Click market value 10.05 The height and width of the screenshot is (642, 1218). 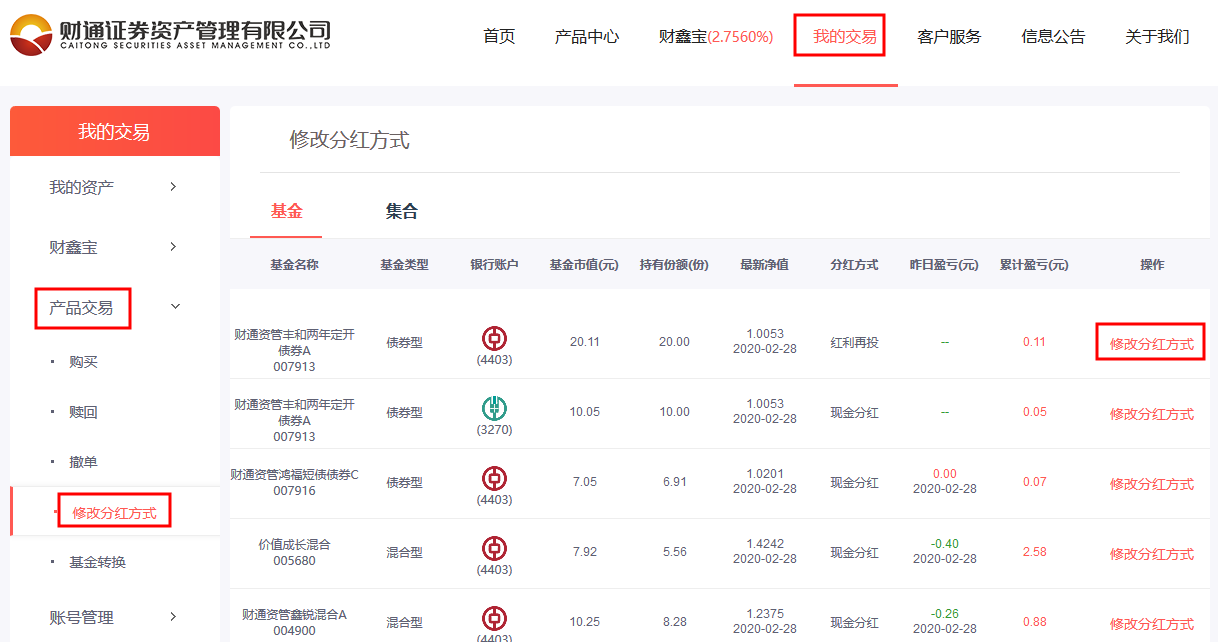(x=584, y=412)
